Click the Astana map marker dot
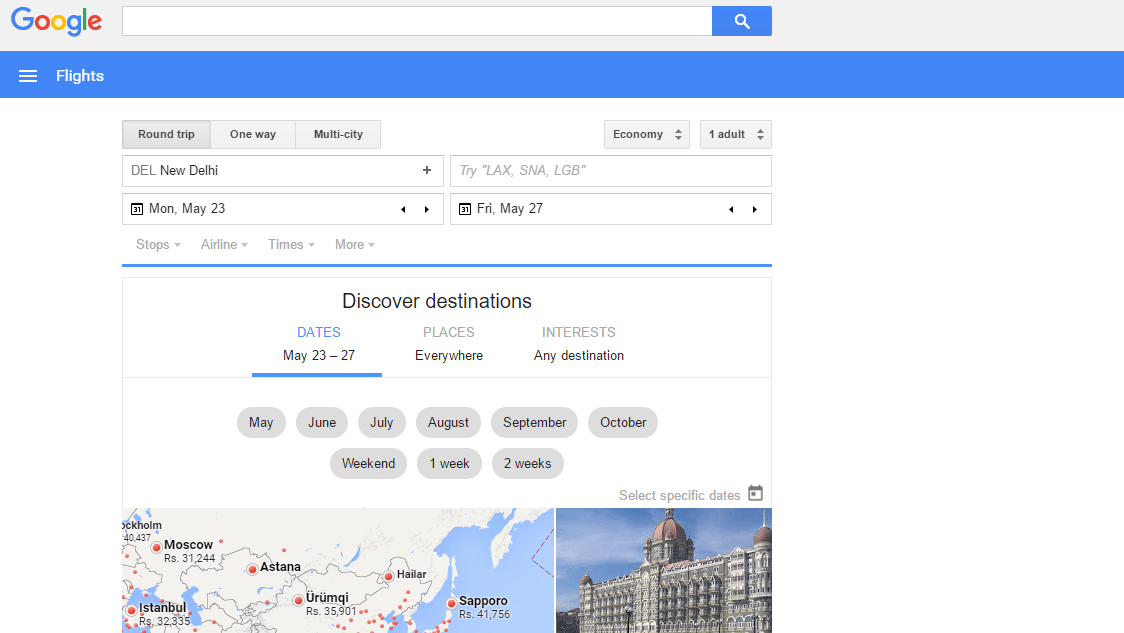The height and width of the screenshot is (633, 1124). click(252, 569)
